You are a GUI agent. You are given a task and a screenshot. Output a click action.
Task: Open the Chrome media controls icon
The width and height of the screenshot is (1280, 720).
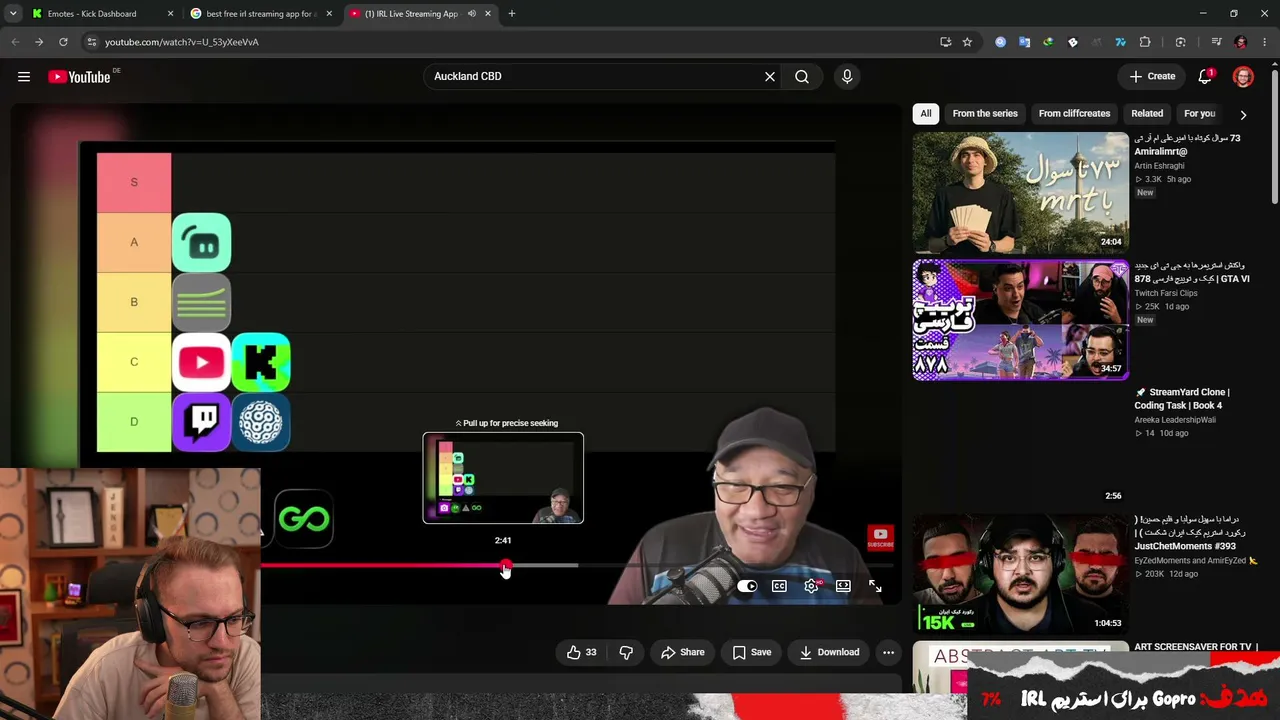(x=1216, y=42)
